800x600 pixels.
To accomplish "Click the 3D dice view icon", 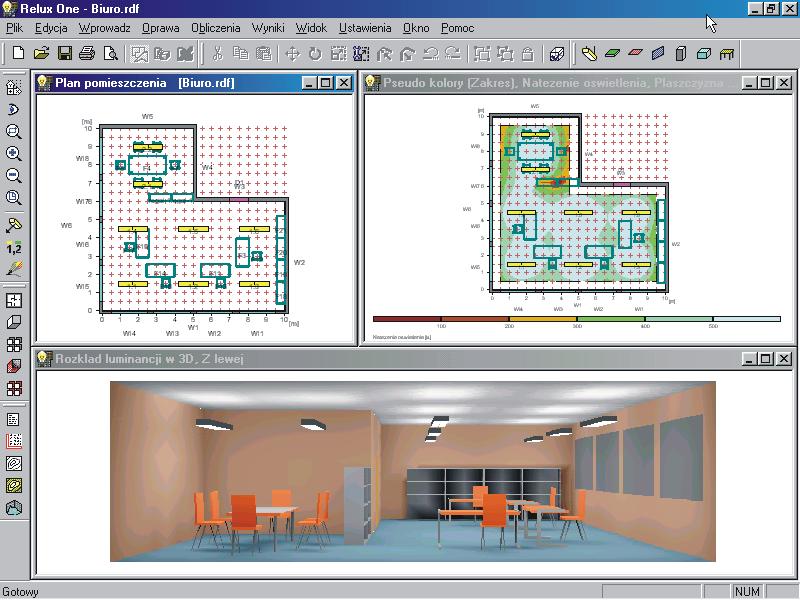I will click(557, 54).
